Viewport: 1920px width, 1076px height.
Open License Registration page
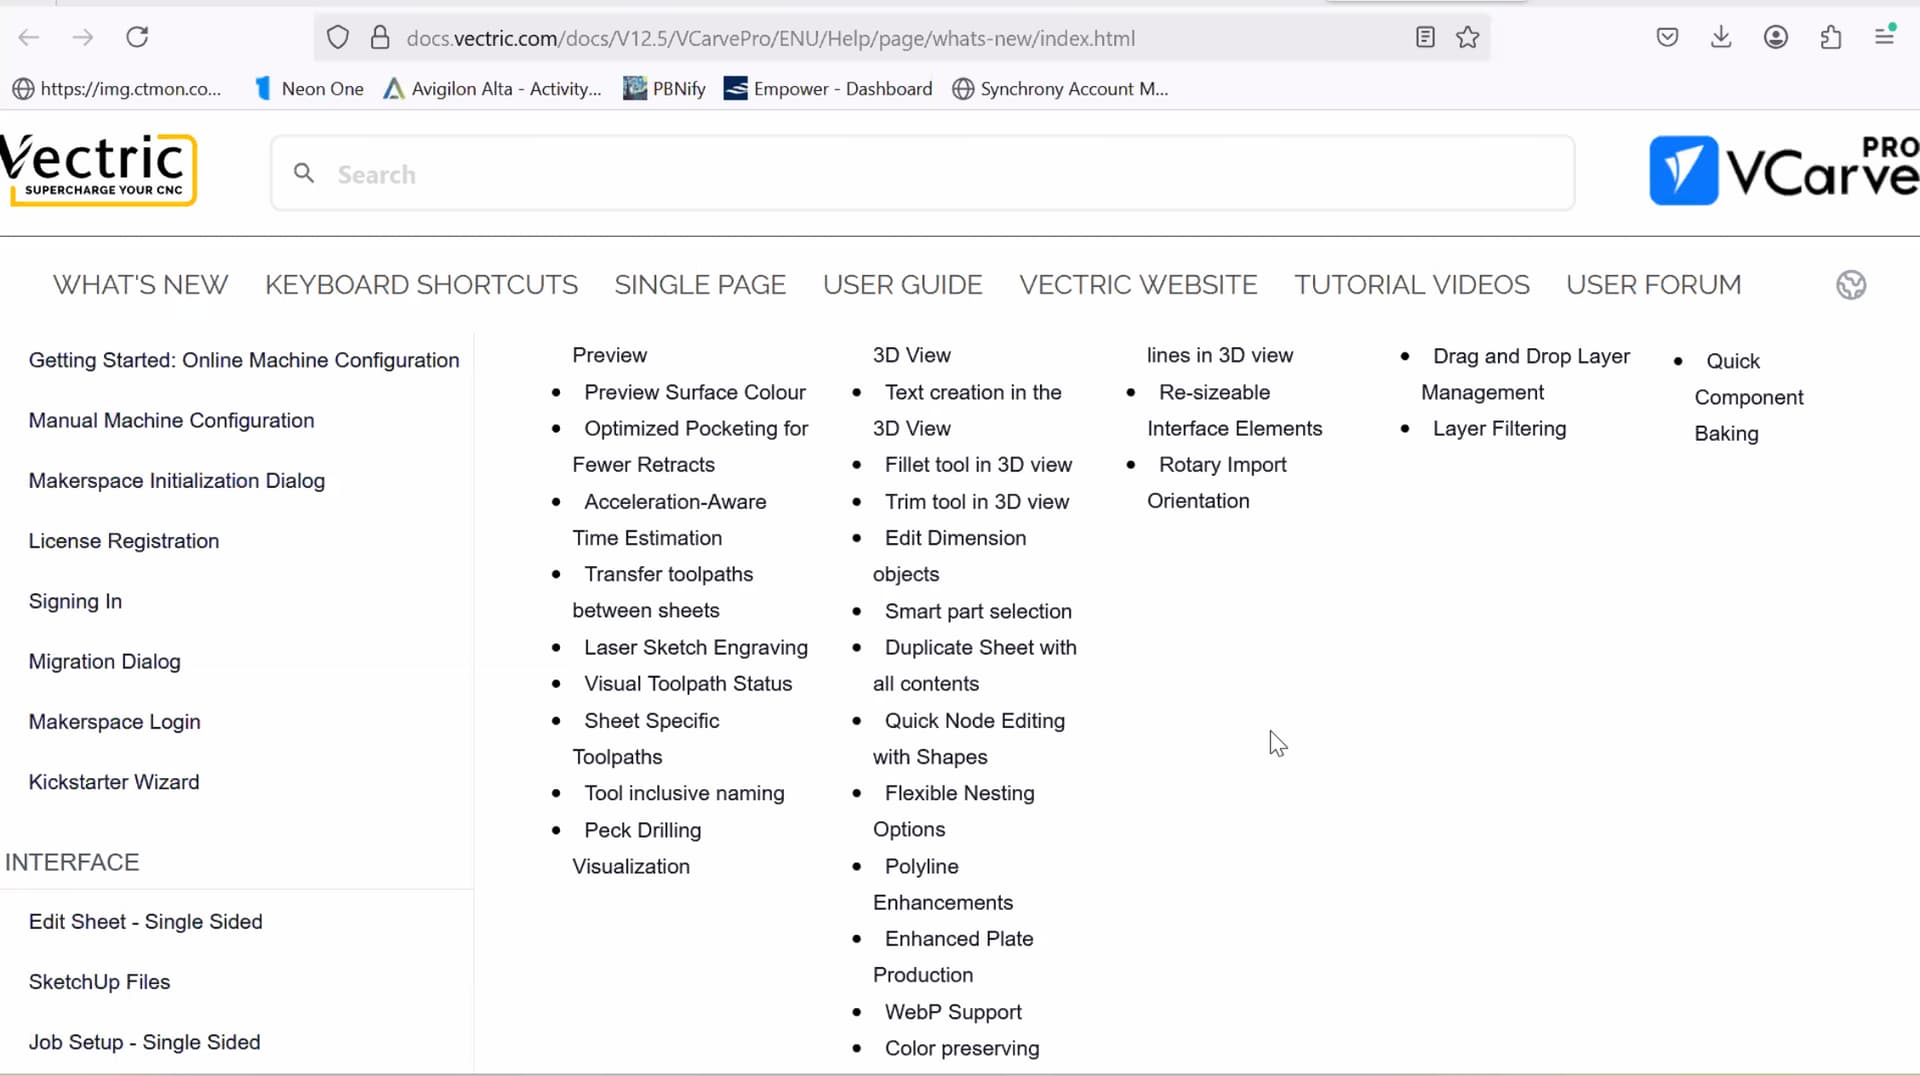(x=124, y=541)
